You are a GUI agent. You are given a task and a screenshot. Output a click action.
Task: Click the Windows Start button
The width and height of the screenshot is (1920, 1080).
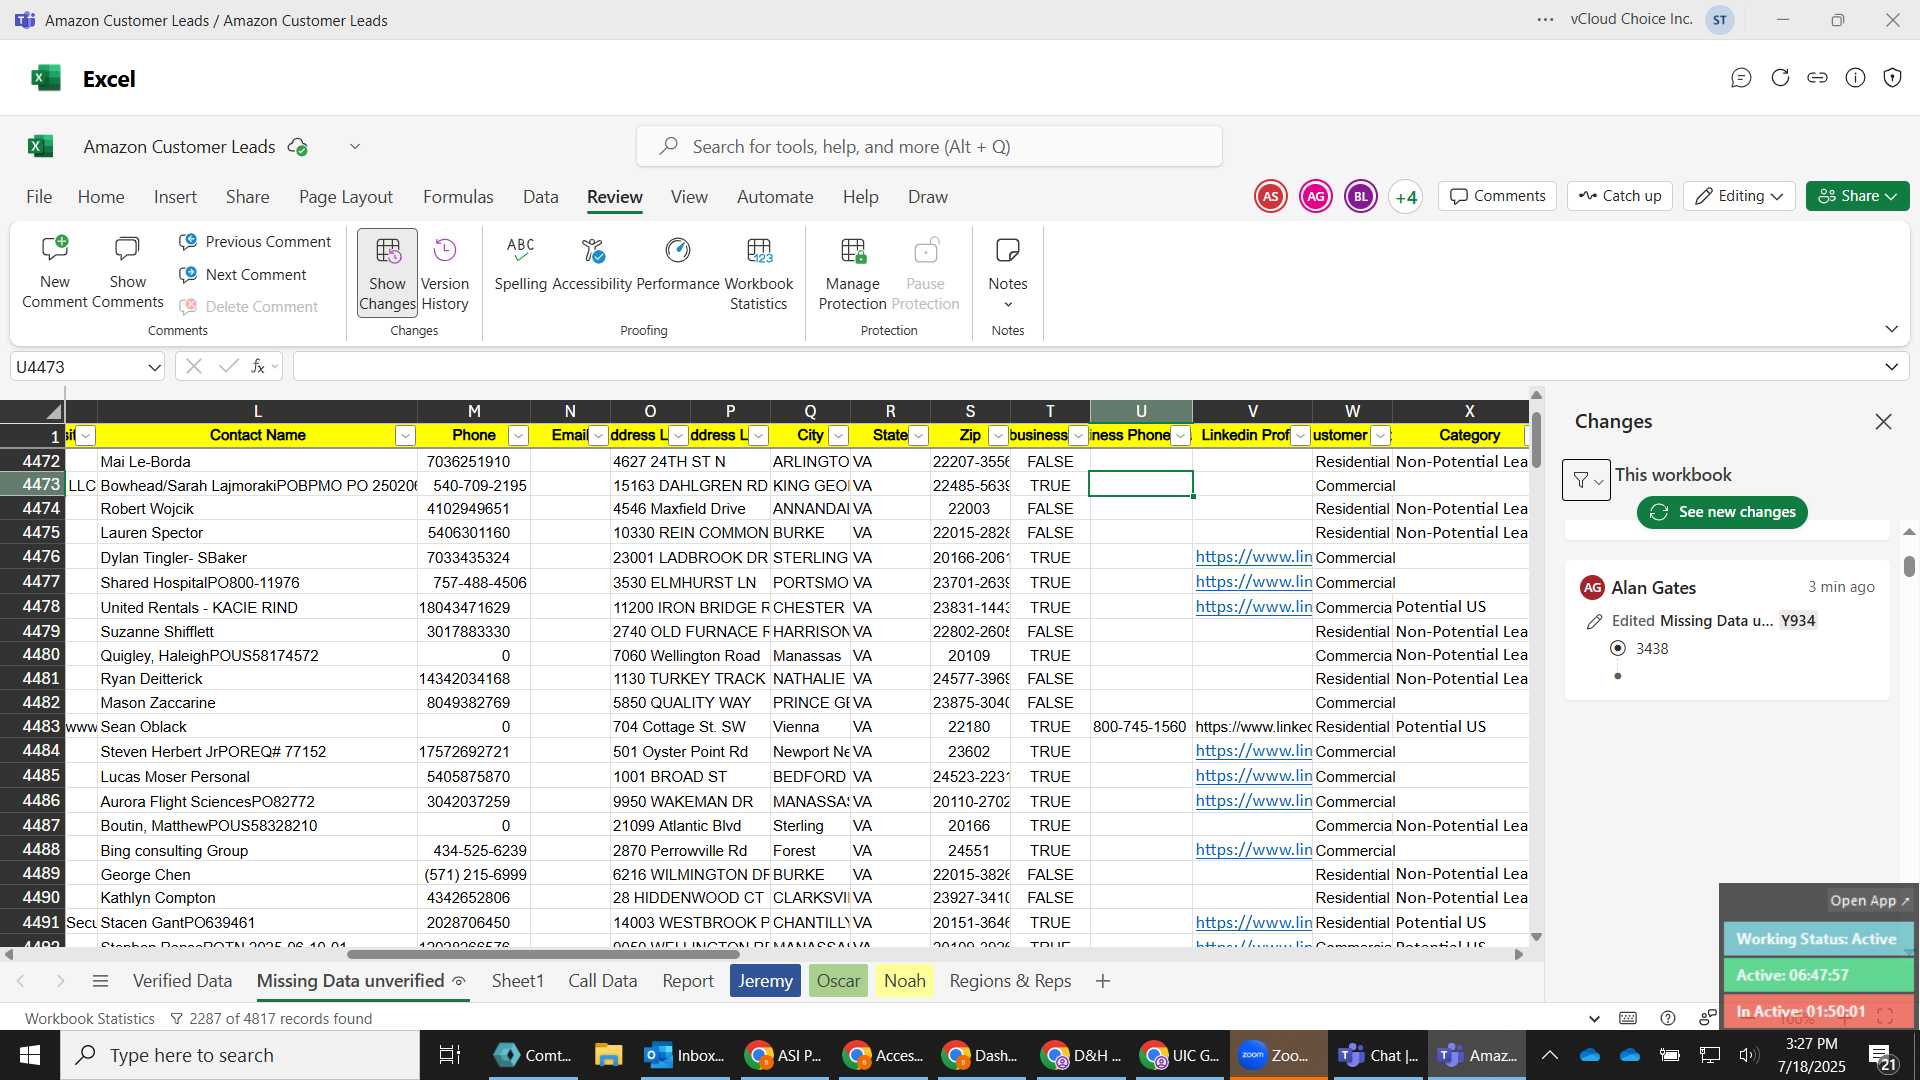(x=29, y=1055)
